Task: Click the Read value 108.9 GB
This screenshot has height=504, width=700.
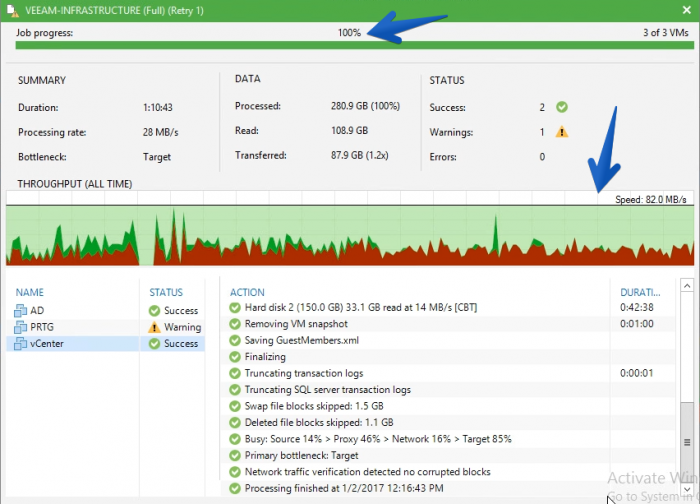Action: [x=350, y=131]
